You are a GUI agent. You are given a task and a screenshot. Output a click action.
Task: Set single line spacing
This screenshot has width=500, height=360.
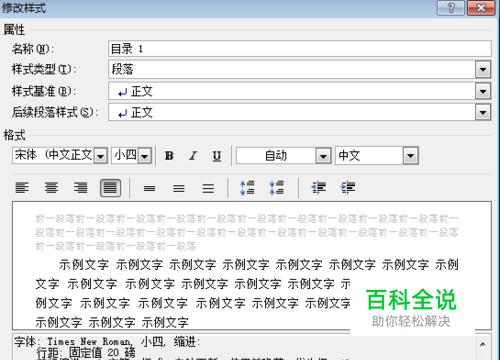[149, 188]
